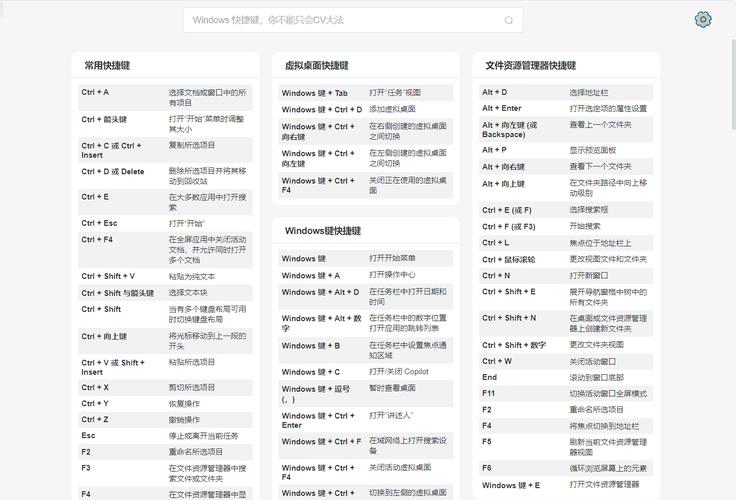Click the Alt + 向右键 shortcut row

(x=566, y=167)
